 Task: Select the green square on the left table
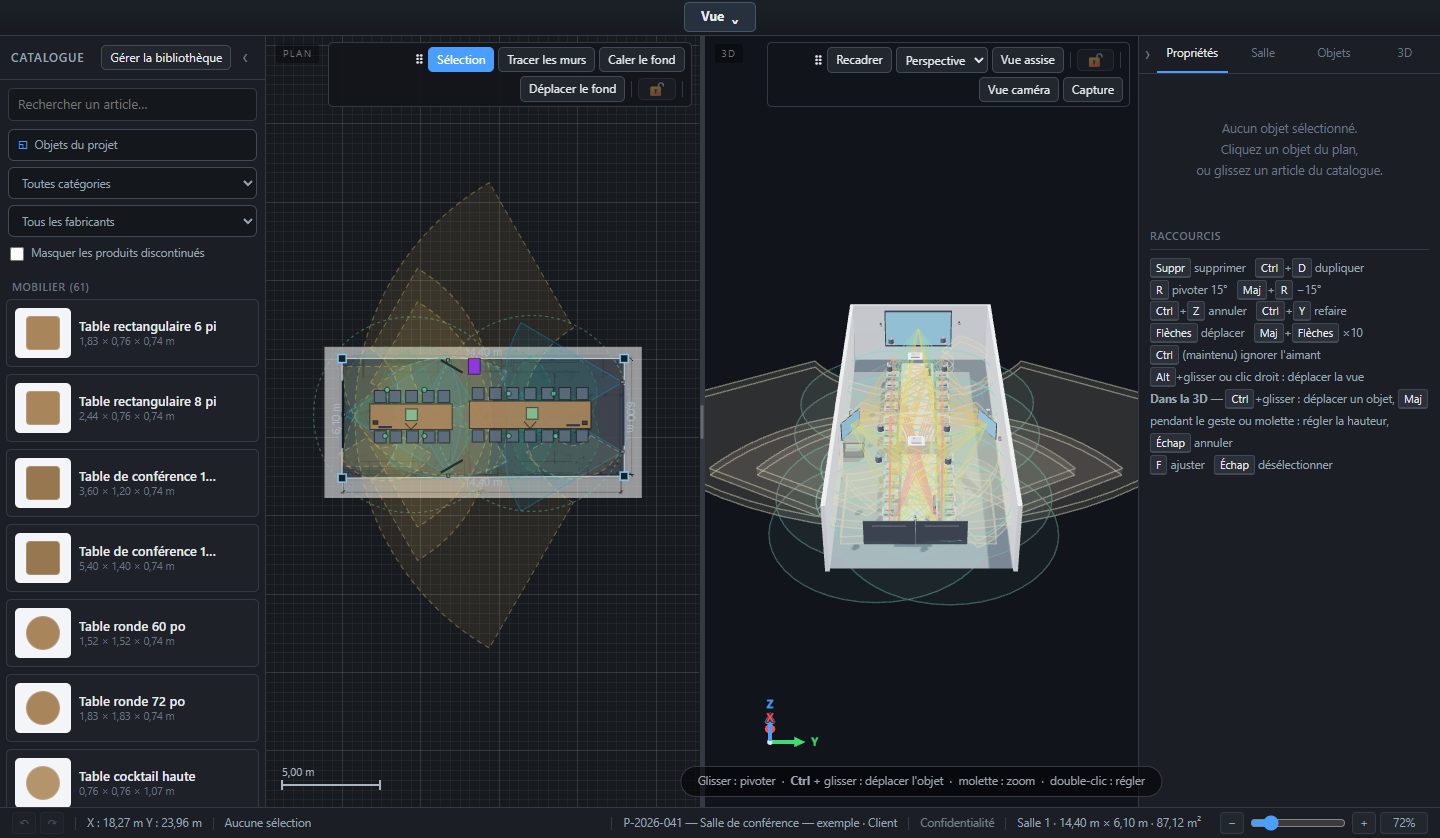coord(411,414)
